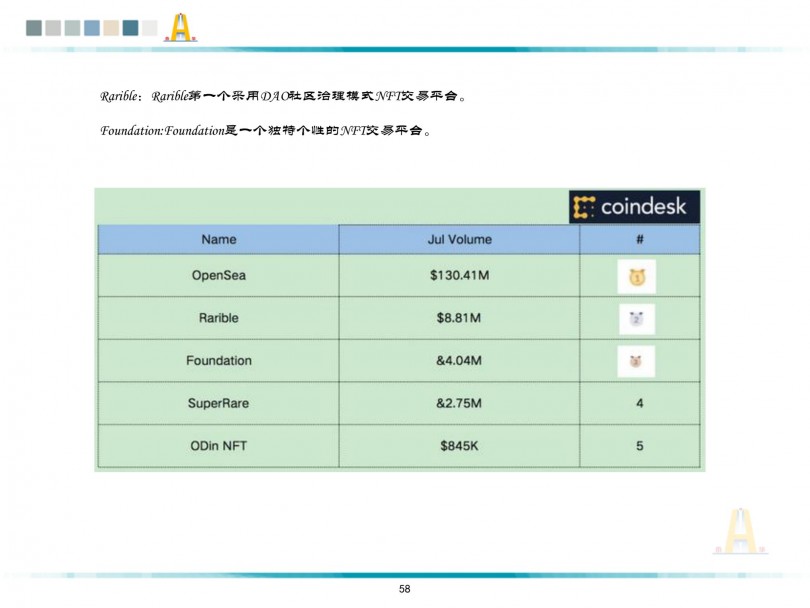
Task: Click the &4.04M volume value
Action: 459,361
